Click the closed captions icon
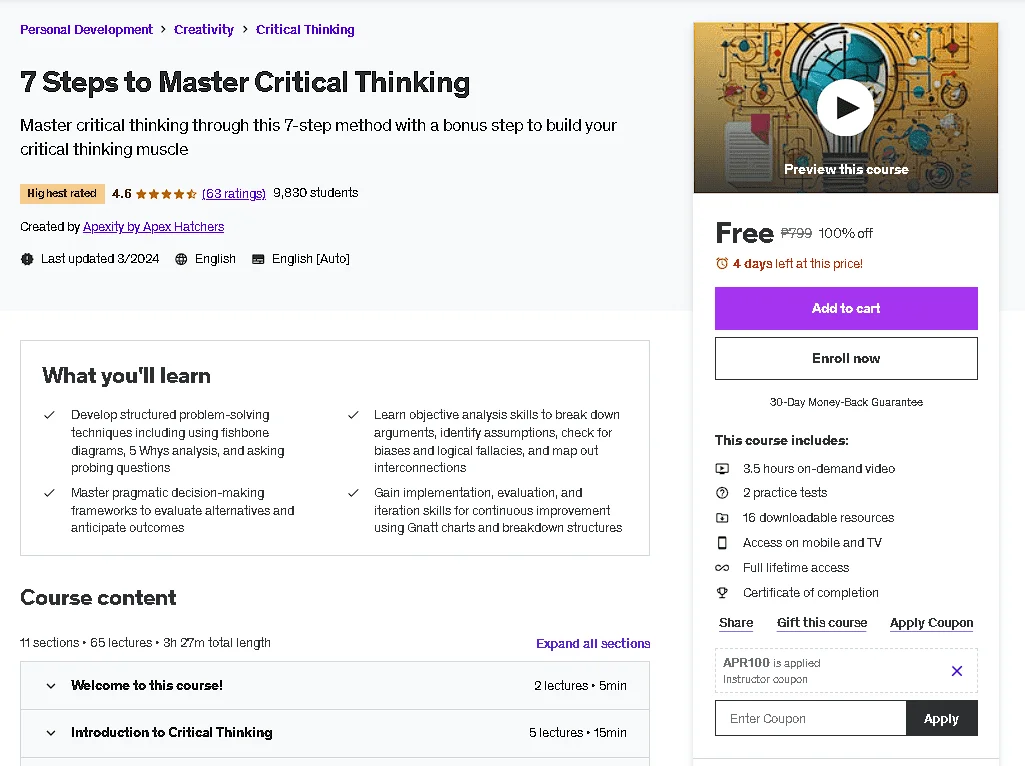 (258, 259)
